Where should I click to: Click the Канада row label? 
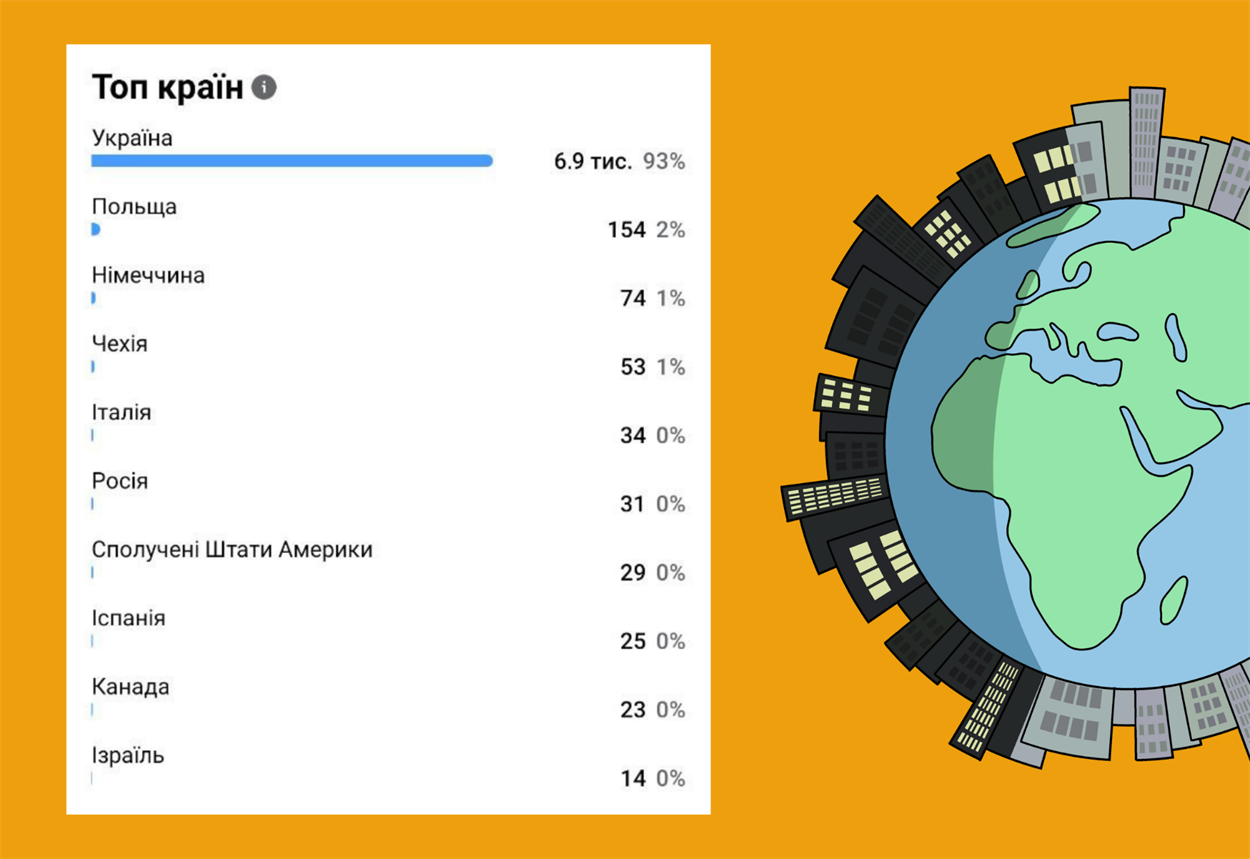click(130, 687)
